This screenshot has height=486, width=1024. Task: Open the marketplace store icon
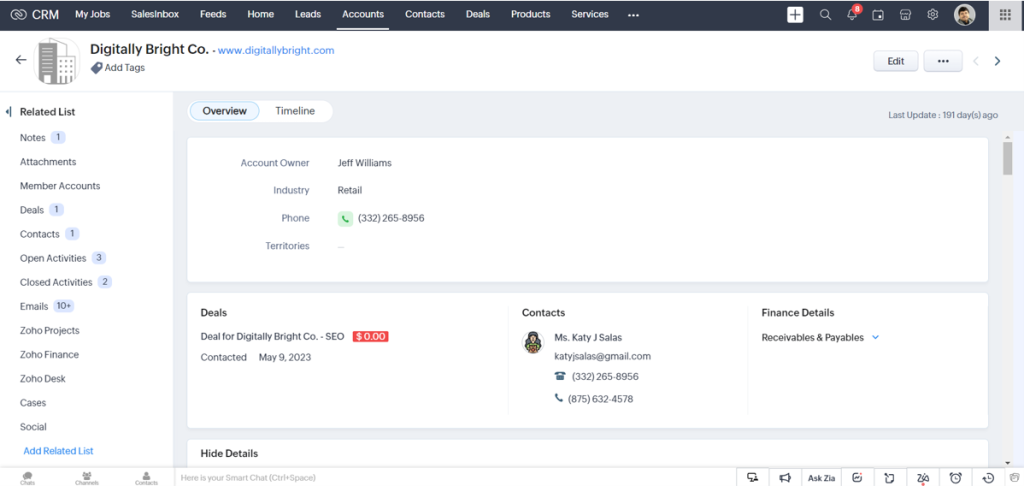point(905,14)
